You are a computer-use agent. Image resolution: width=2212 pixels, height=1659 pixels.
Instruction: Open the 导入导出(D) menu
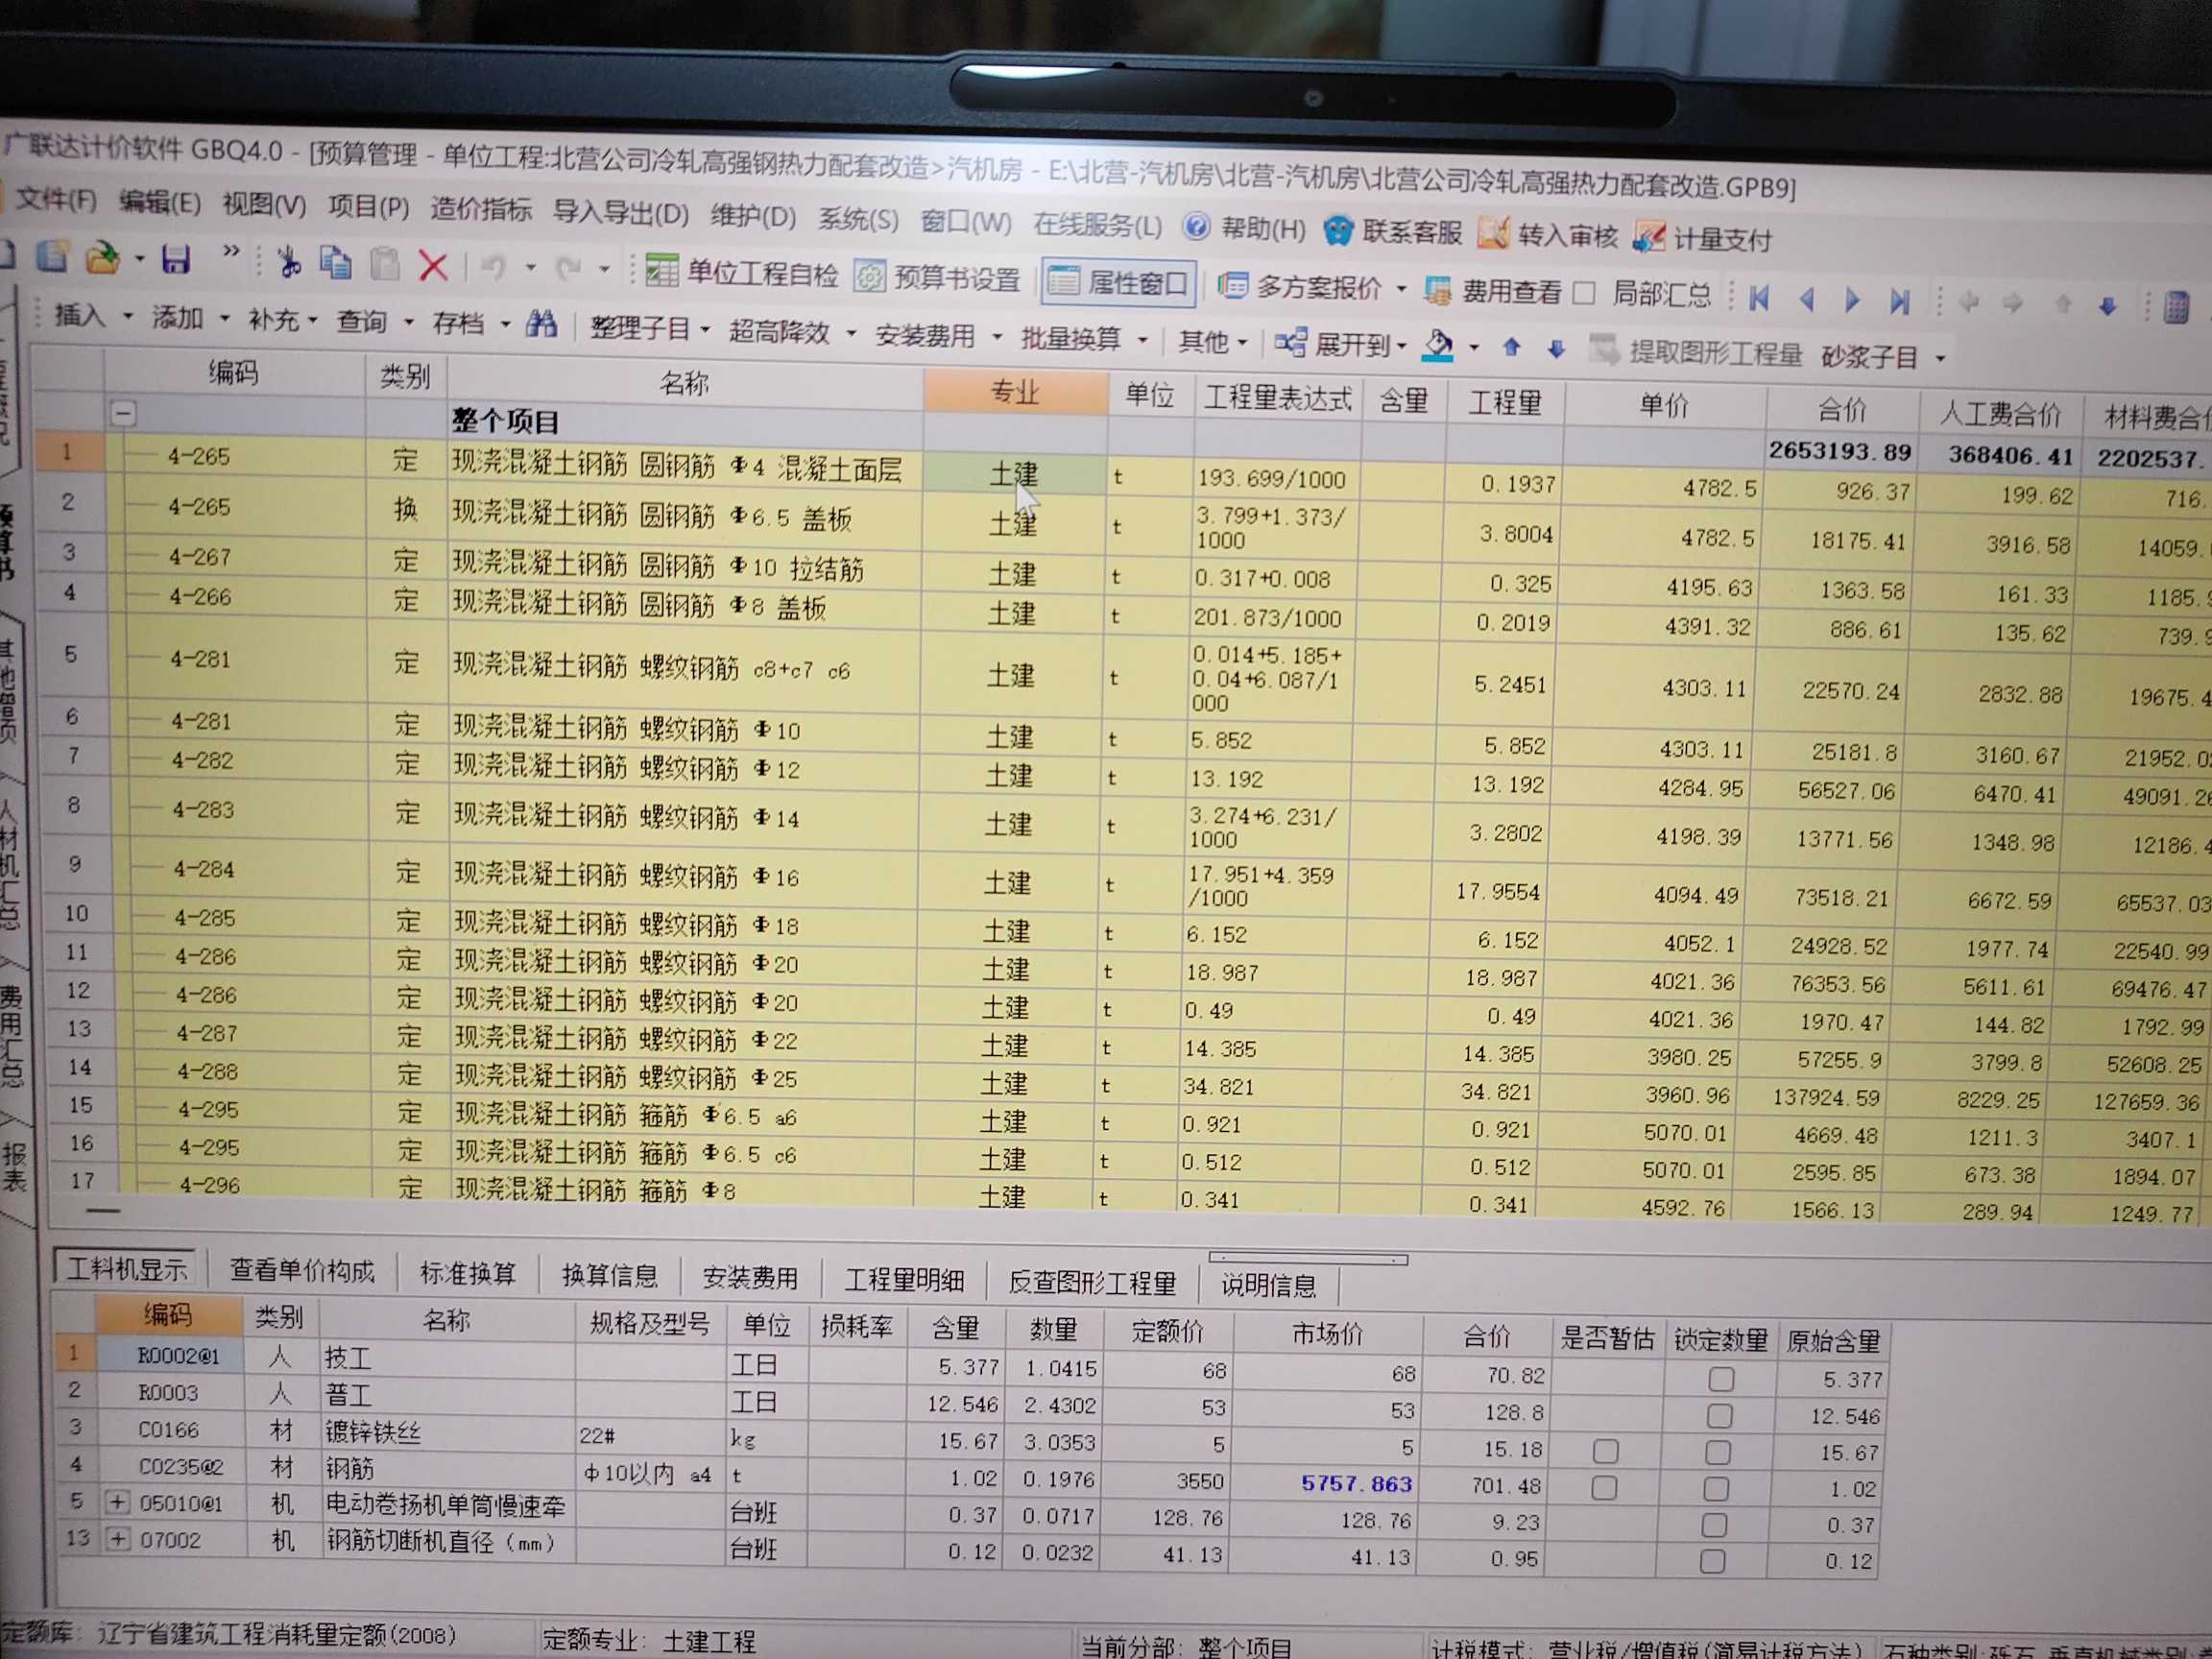coord(621,212)
